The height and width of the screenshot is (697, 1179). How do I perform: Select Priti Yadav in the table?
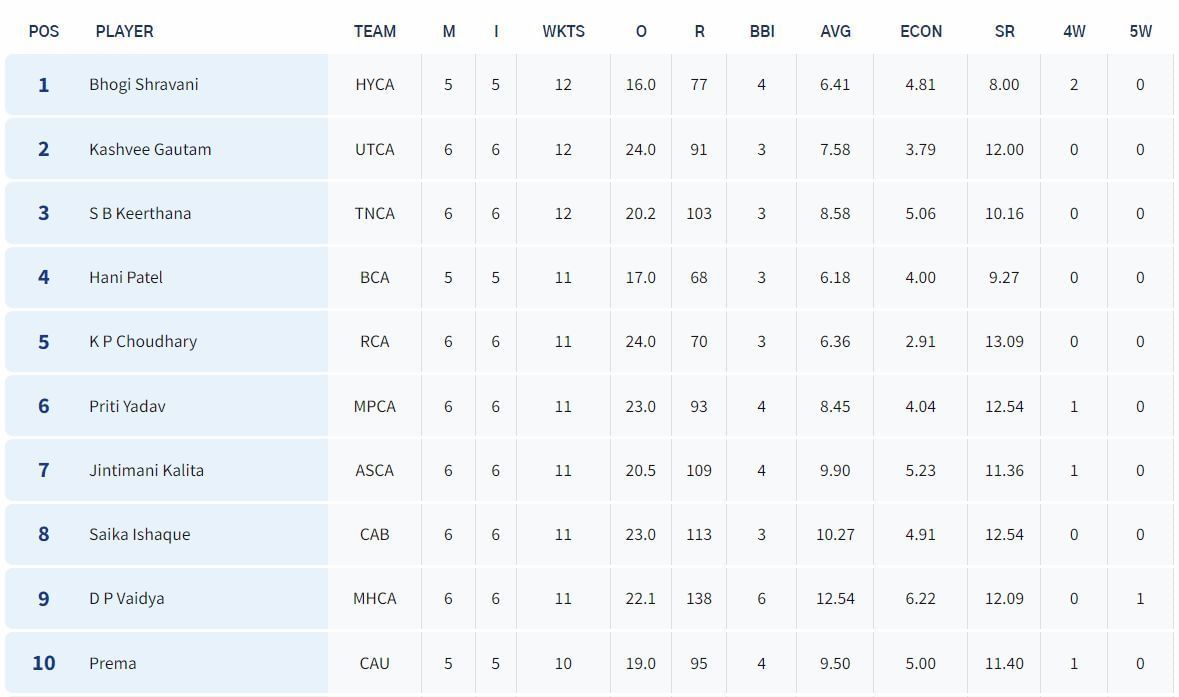pos(127,406)
